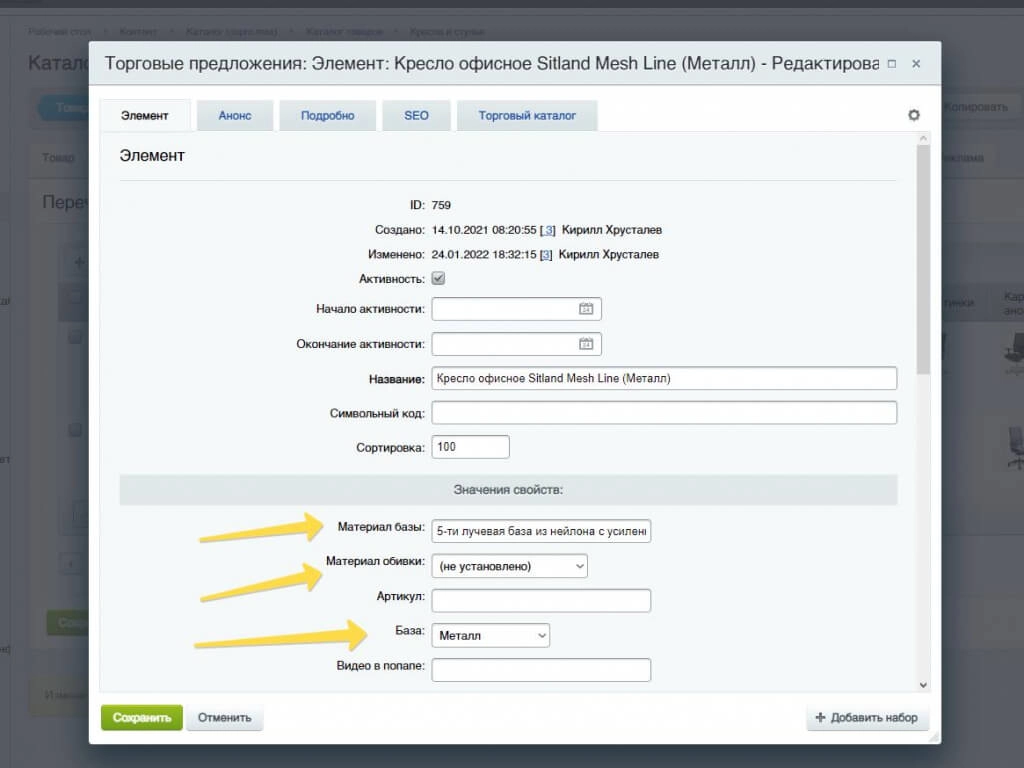Click the Видео в попапе field
Image resolution: width=1024 pixels, height=768 pixels.
point(541,669)
